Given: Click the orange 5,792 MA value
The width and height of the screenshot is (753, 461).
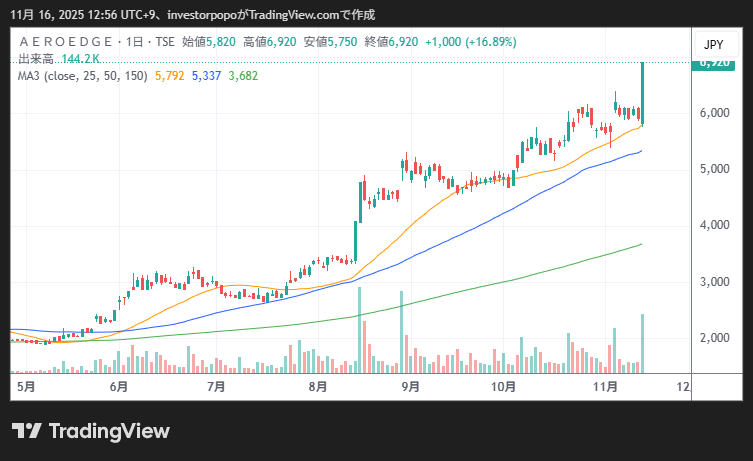Looking at the screenshot, I should (x=169, y=76).
